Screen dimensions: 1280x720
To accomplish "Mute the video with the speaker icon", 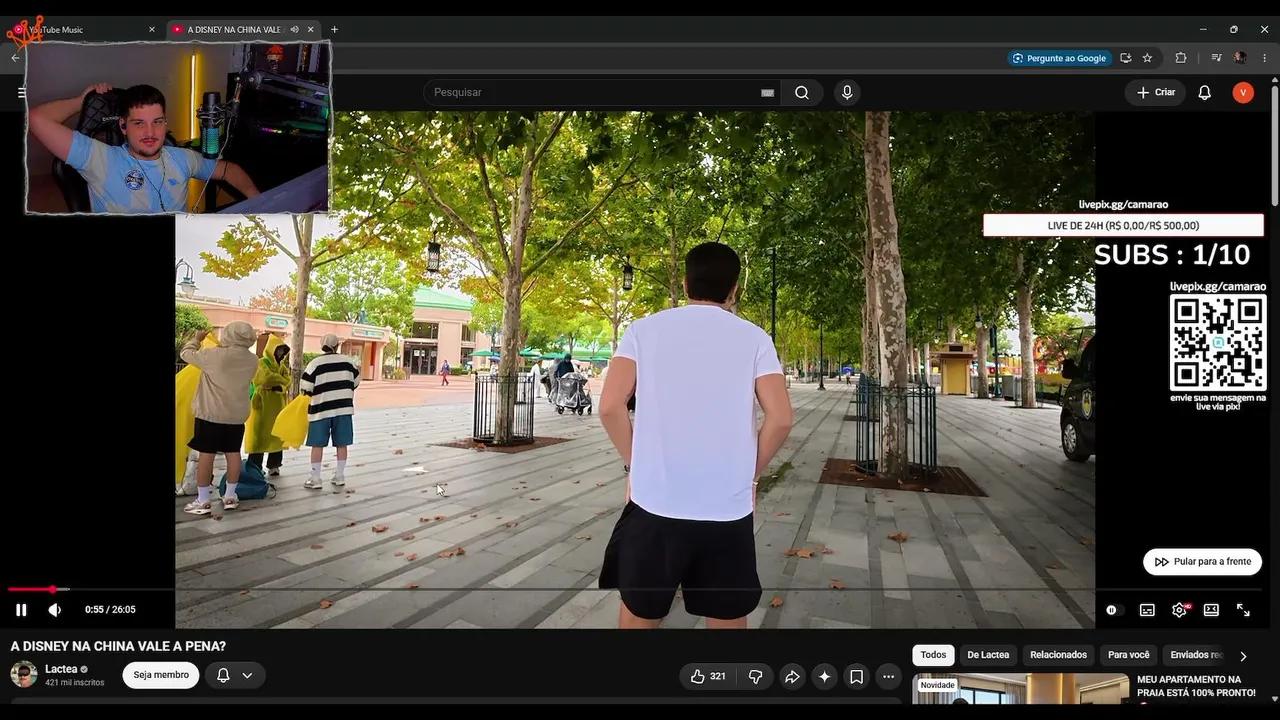I will [55, 610].
